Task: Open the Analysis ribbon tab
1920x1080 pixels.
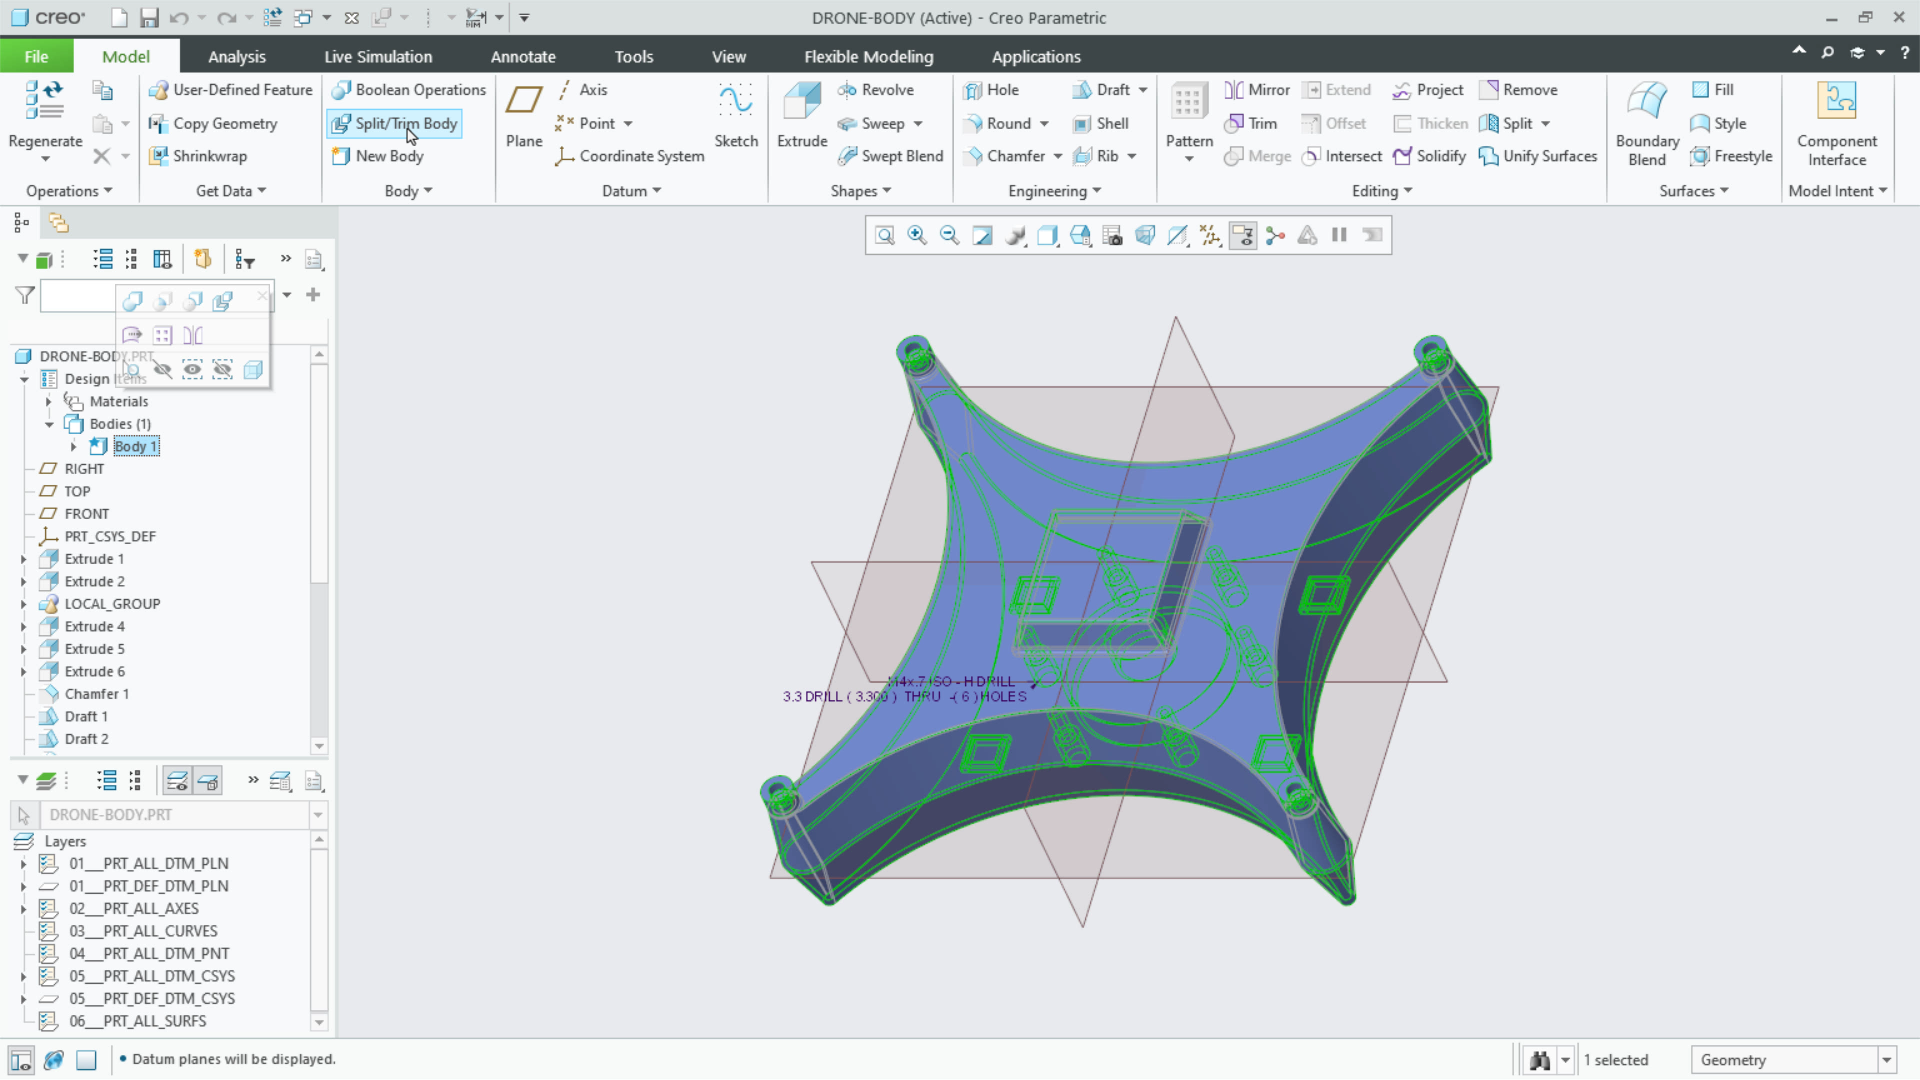Action: coord(237,56)
